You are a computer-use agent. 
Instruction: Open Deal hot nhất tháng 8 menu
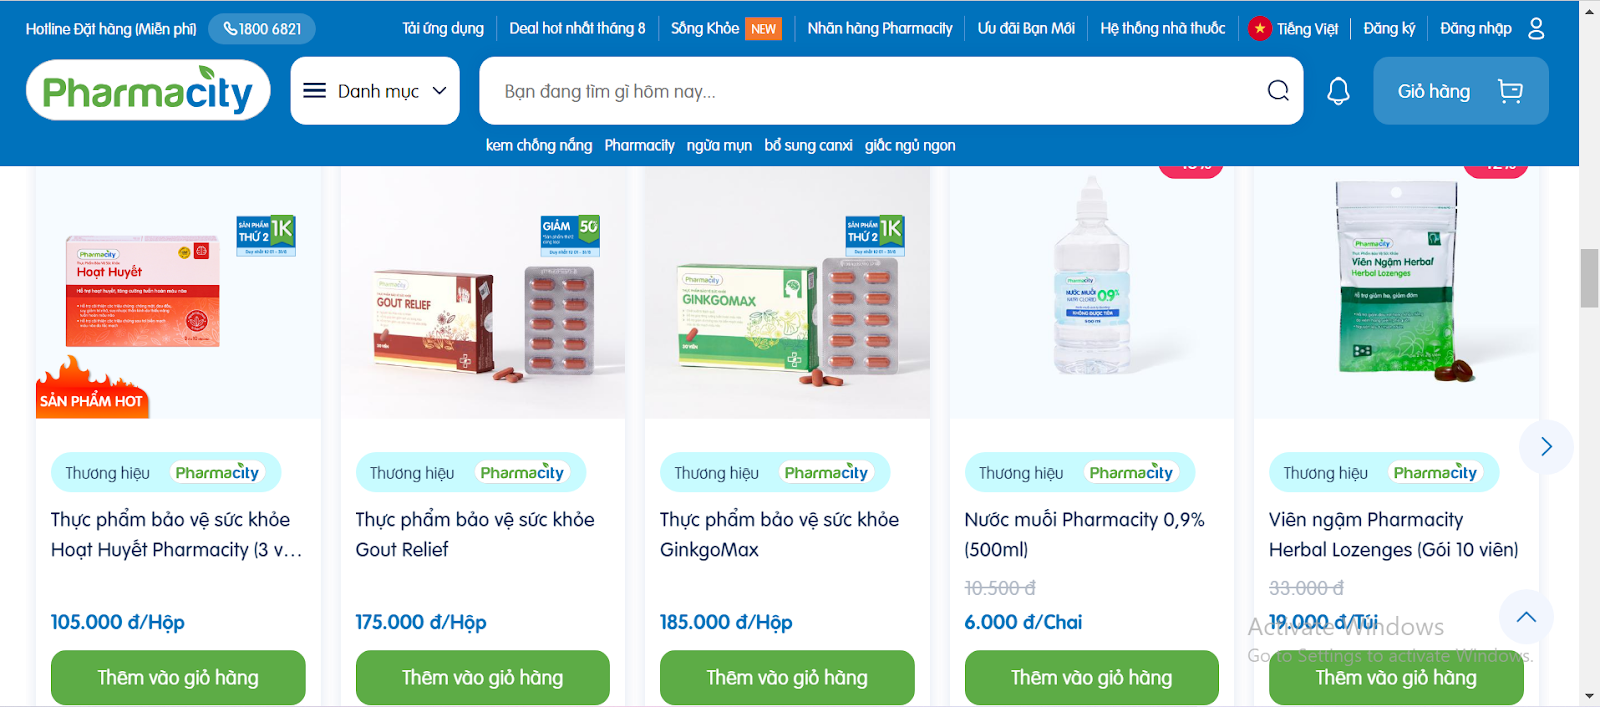point(577,28)
